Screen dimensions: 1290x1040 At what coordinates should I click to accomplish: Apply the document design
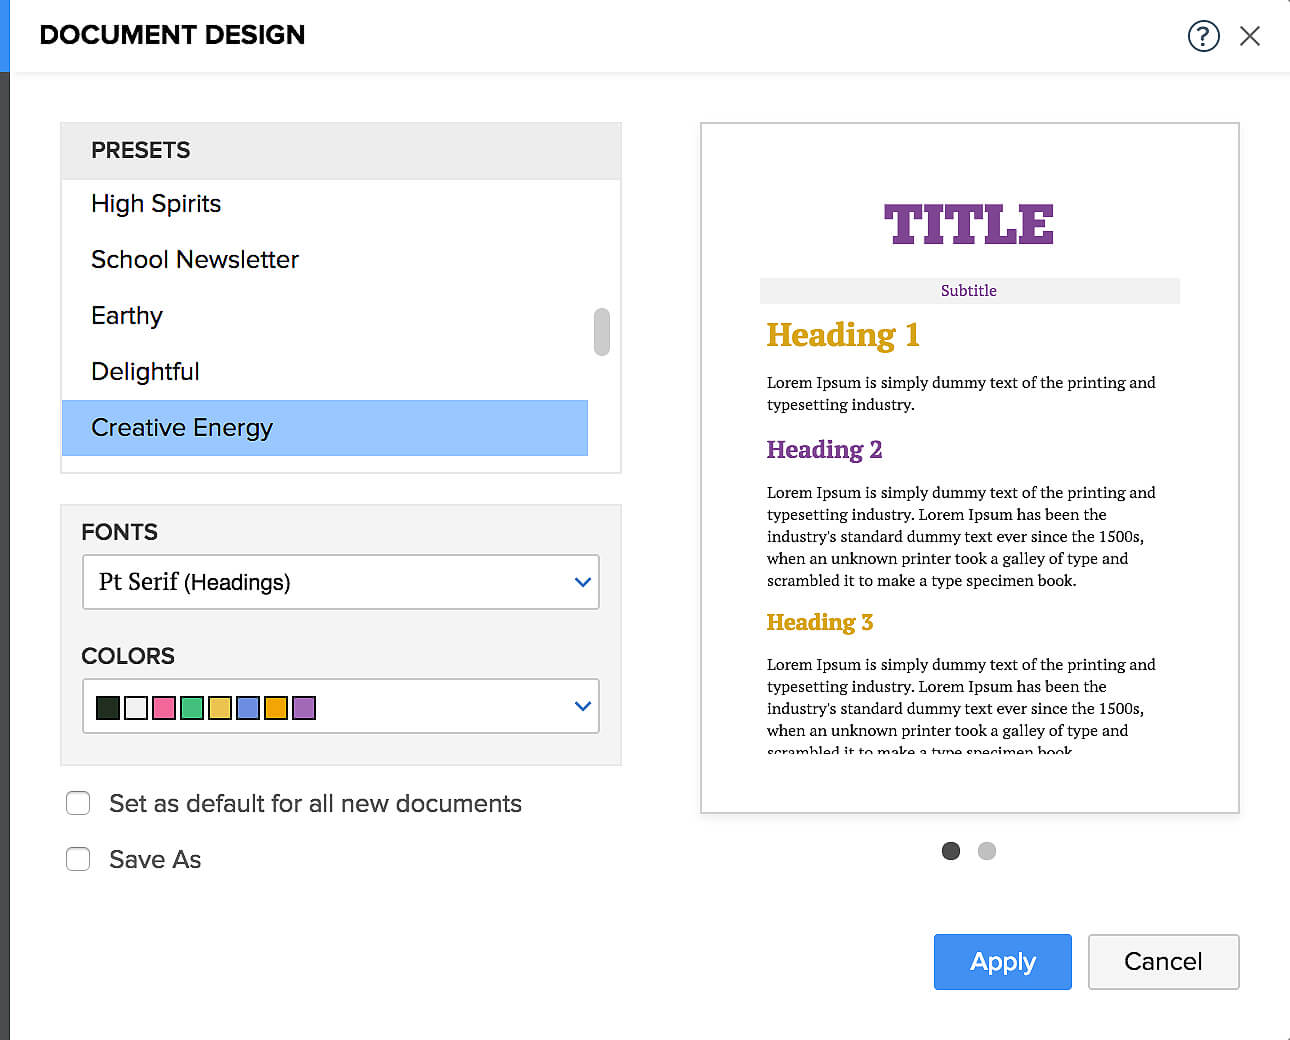click(x=1002, y=962)
